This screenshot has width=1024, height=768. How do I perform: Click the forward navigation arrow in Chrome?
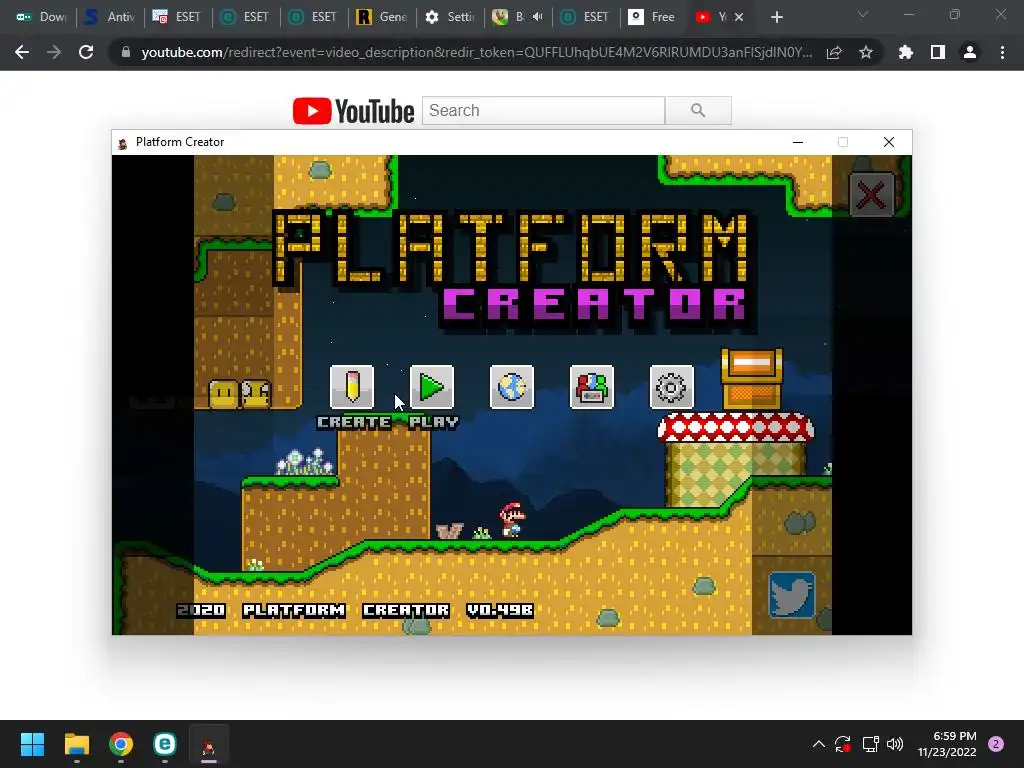[x=54, y=52]
